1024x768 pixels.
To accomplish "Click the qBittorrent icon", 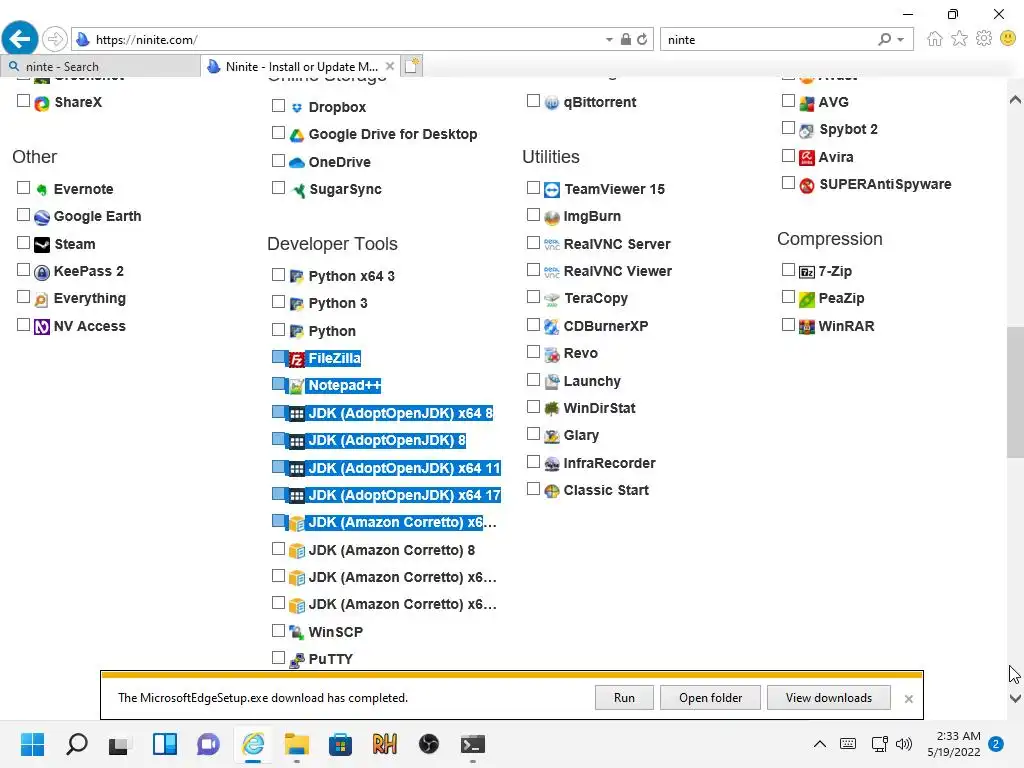I will click(x=552, y=103).
